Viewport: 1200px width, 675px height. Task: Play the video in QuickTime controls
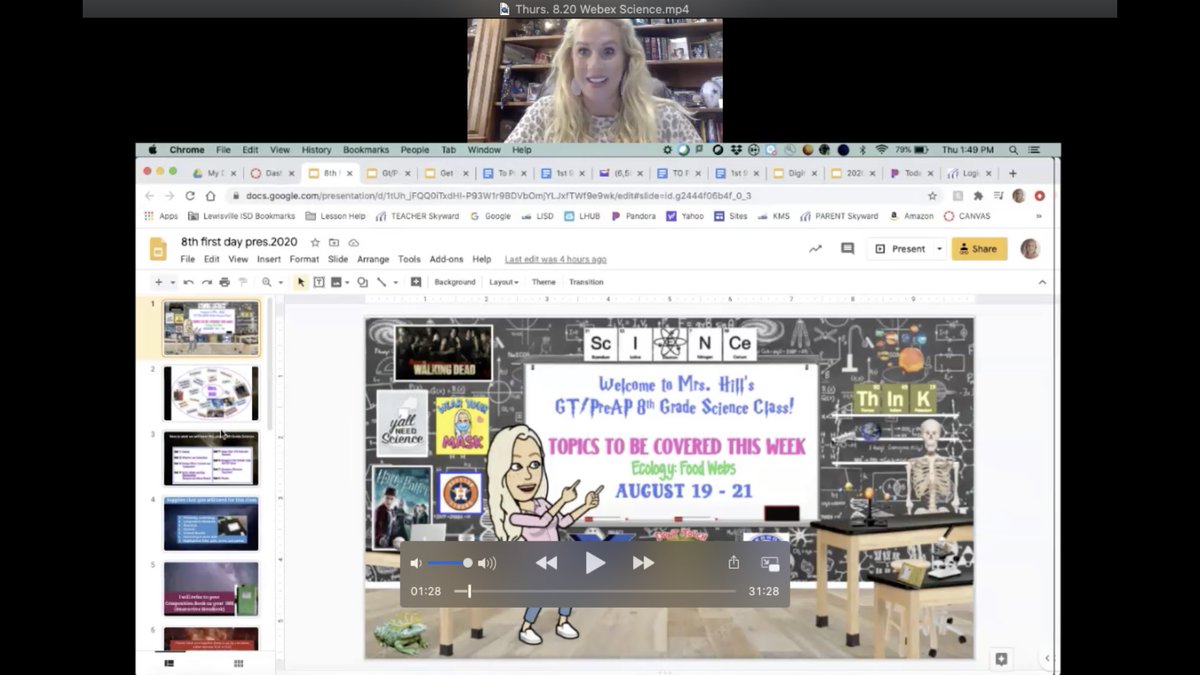(595, 563)
